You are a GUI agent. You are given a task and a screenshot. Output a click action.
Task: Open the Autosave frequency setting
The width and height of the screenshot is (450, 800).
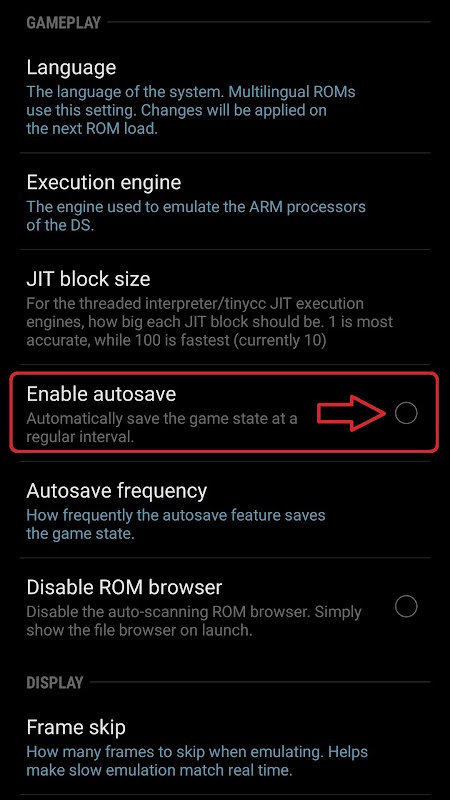225,510
